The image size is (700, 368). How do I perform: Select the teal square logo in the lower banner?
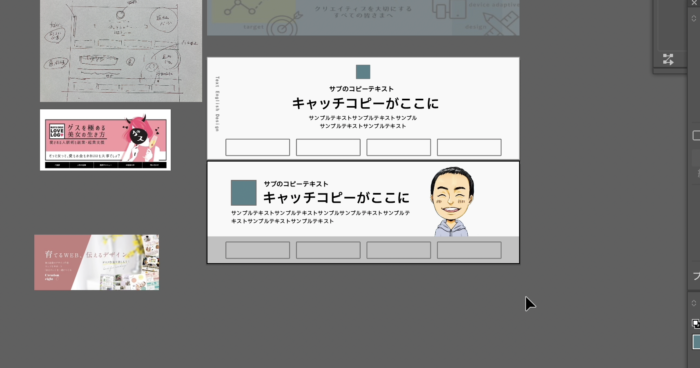click(244, 192)
